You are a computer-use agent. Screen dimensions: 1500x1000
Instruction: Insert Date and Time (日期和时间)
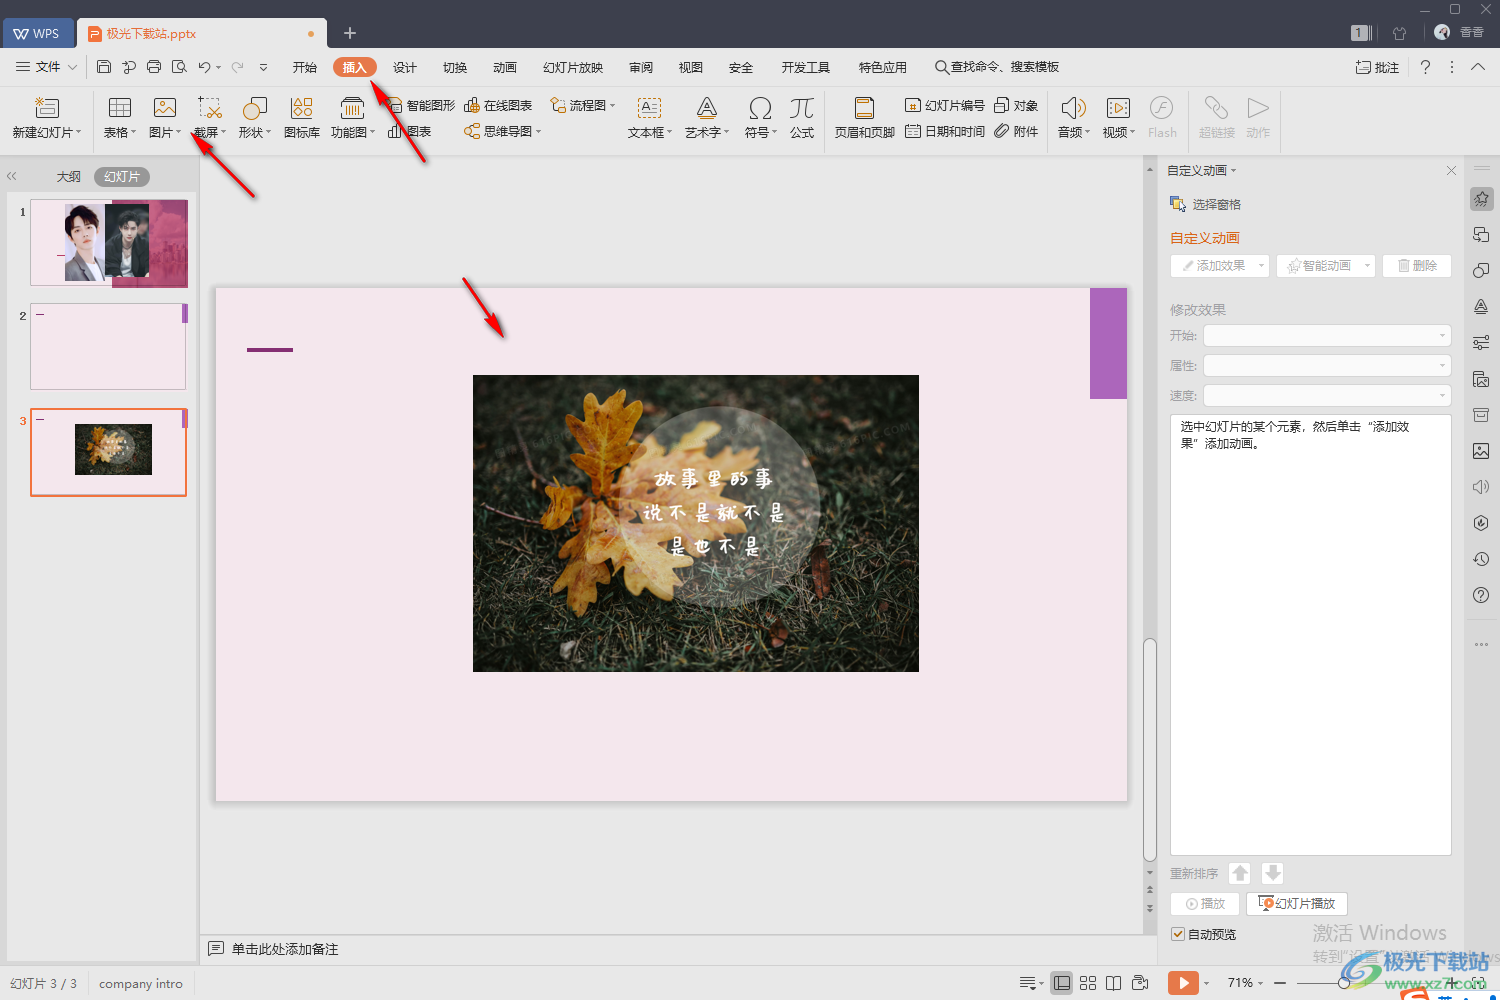(x=944, y=131)
